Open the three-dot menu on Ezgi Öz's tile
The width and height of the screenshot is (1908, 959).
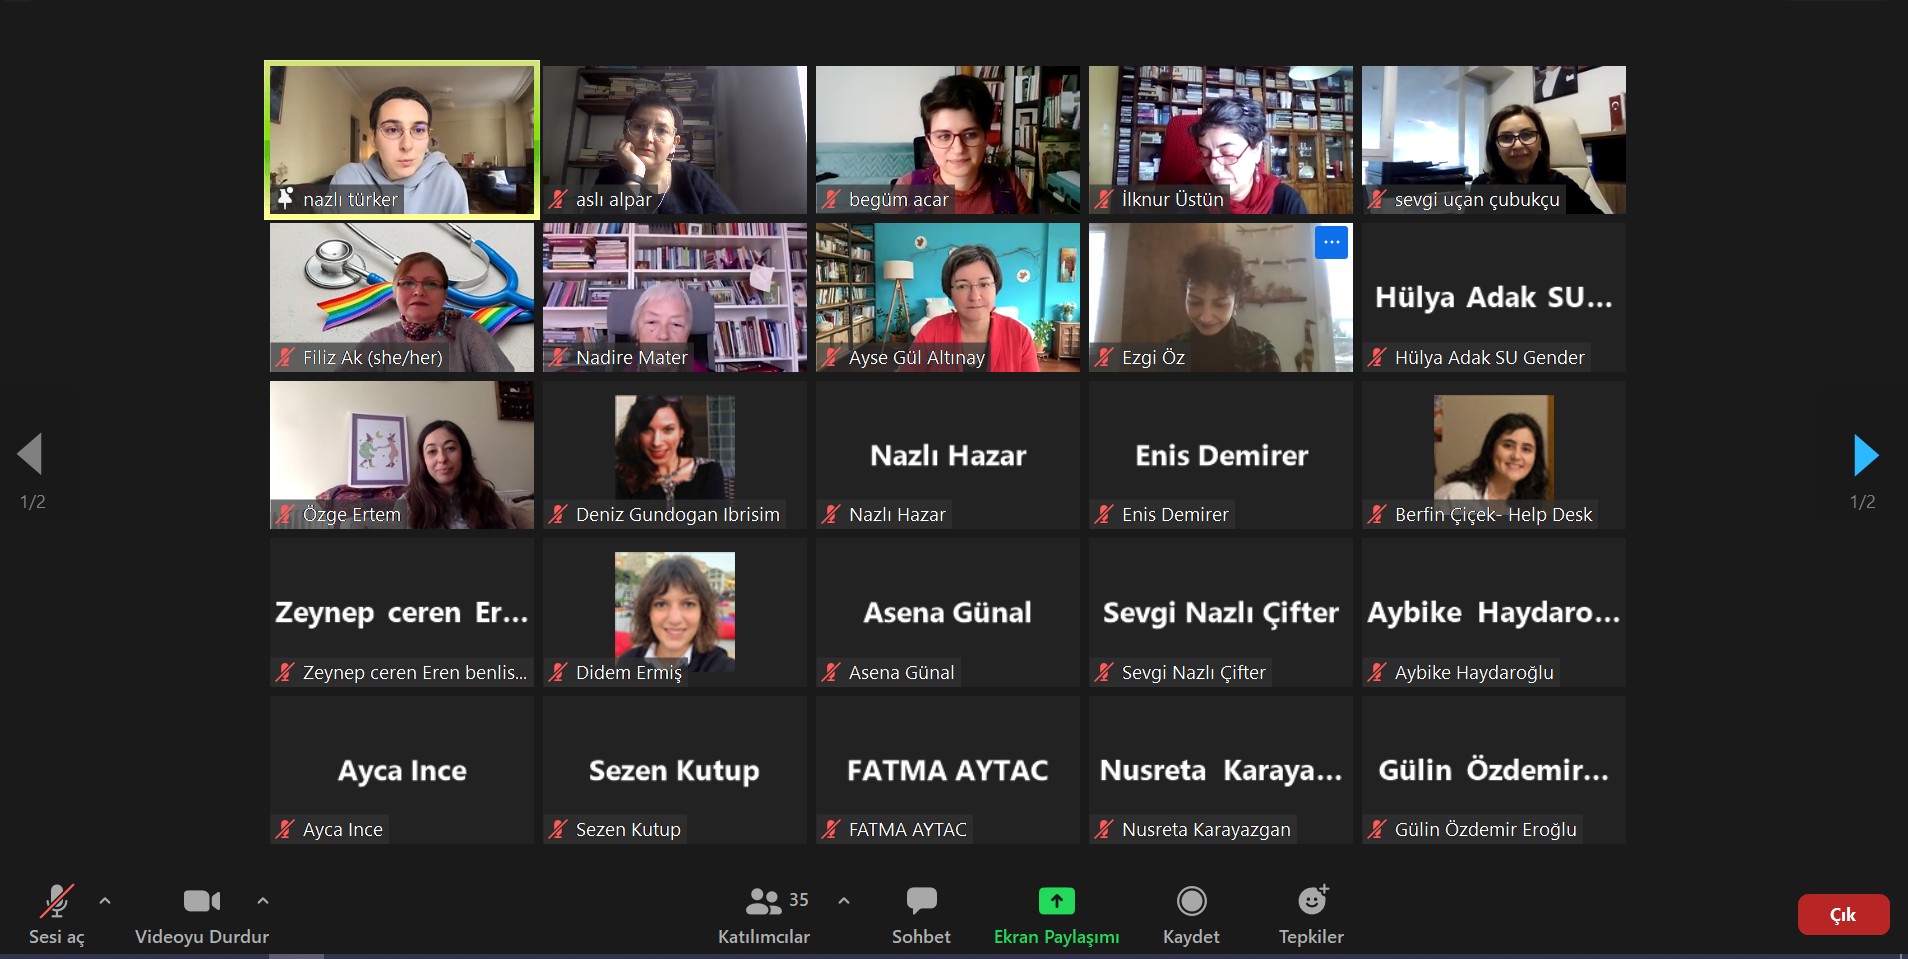[1331, 242]
